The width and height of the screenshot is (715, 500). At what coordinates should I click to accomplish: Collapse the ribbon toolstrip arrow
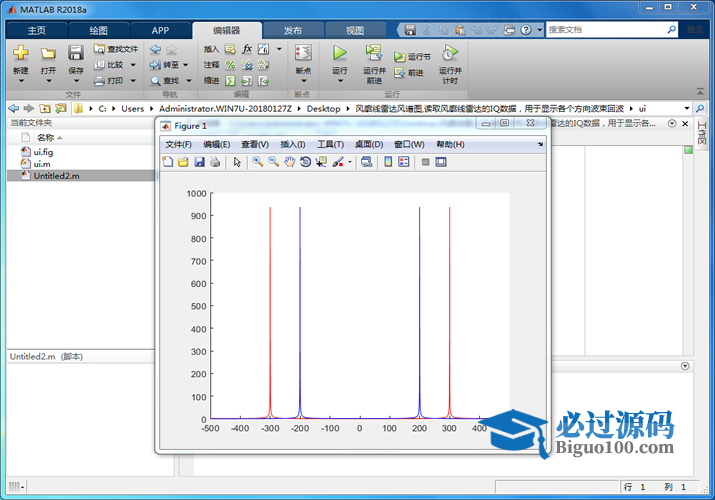coord(700,92)
